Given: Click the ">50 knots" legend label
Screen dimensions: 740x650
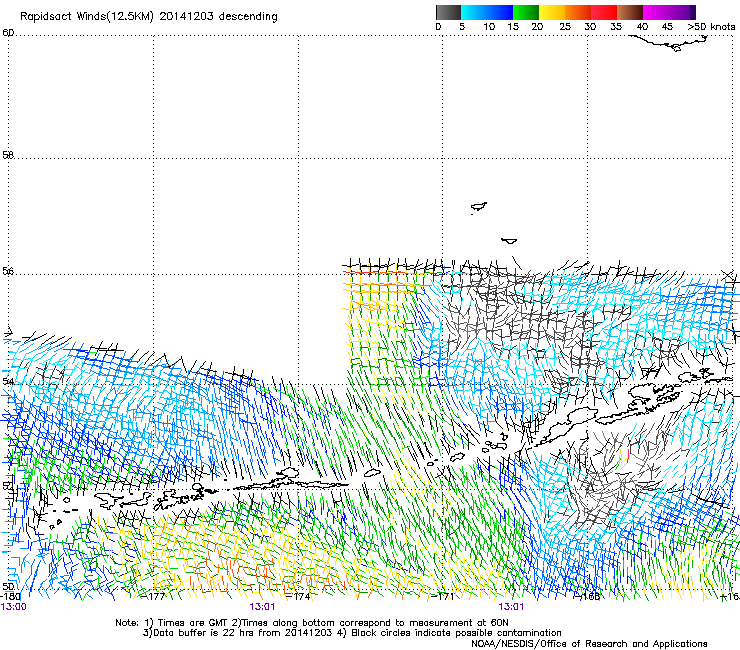Looking at the screenshot, I should 711,27.
